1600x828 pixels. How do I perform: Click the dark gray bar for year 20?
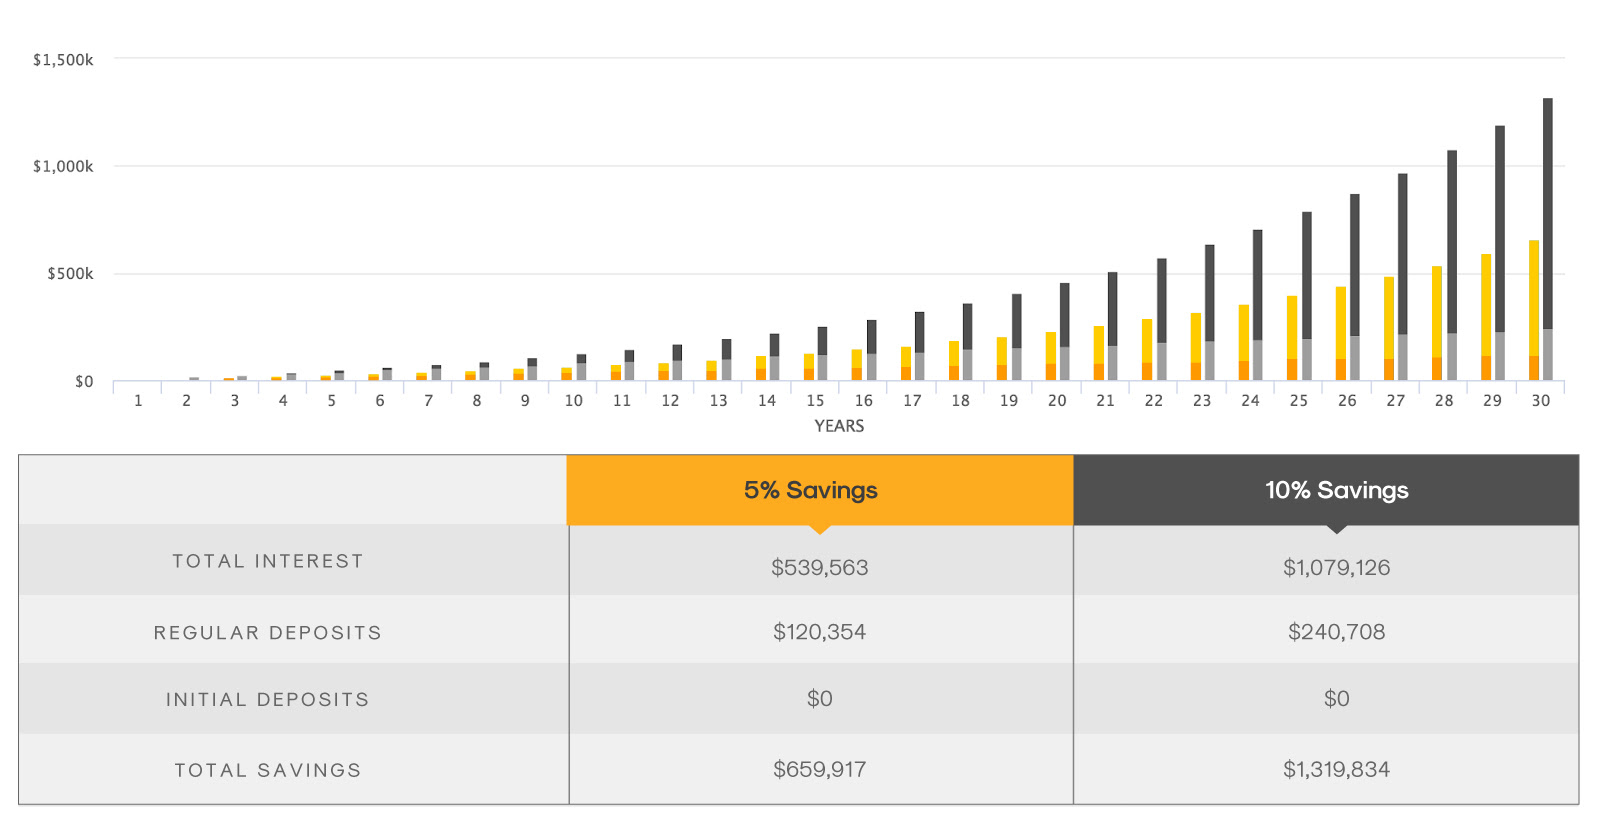pyautogui.click(x=1065, y=314)
